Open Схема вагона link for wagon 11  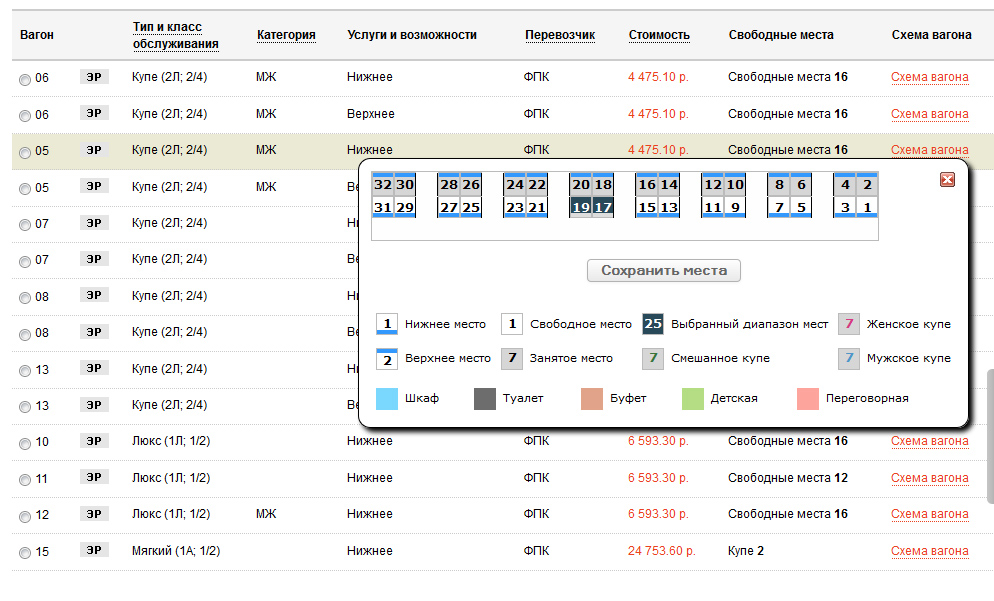click(x=929, y=478)
